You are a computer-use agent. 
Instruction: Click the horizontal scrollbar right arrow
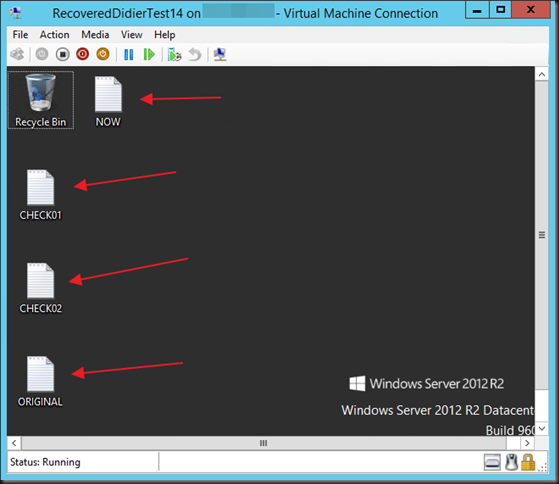[x=527, y=443]
